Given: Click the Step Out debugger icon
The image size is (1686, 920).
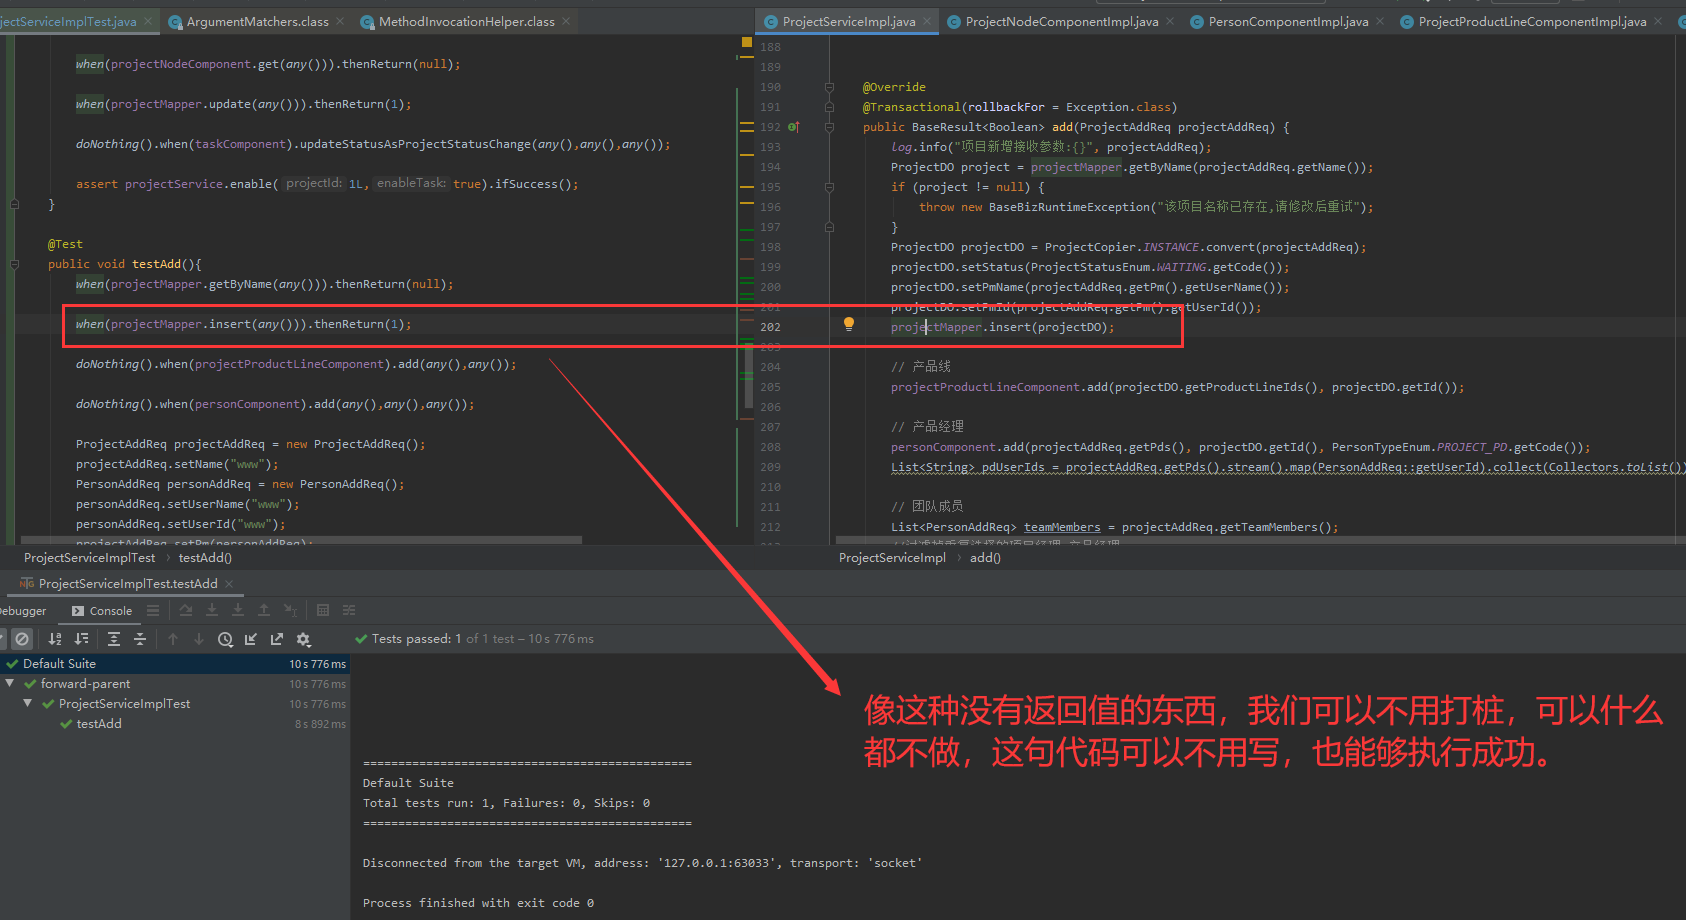Looking at the screenshot, I should [264, 610].
